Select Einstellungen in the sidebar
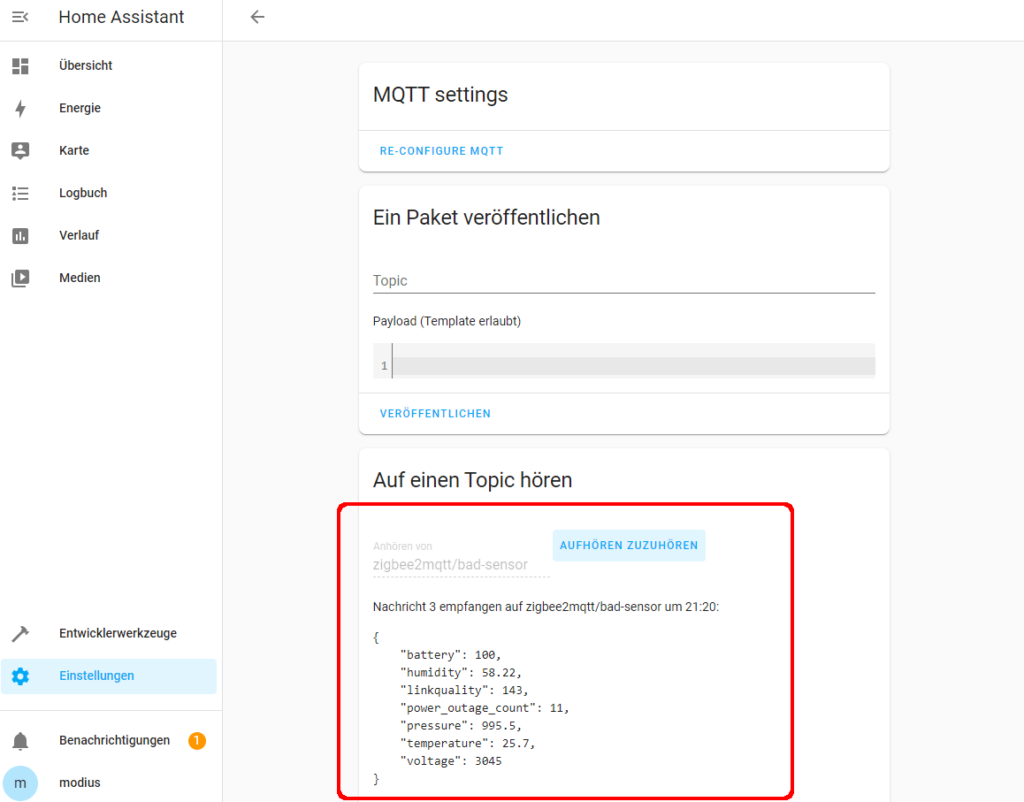1024x802 pixels. tap(108, 676)
